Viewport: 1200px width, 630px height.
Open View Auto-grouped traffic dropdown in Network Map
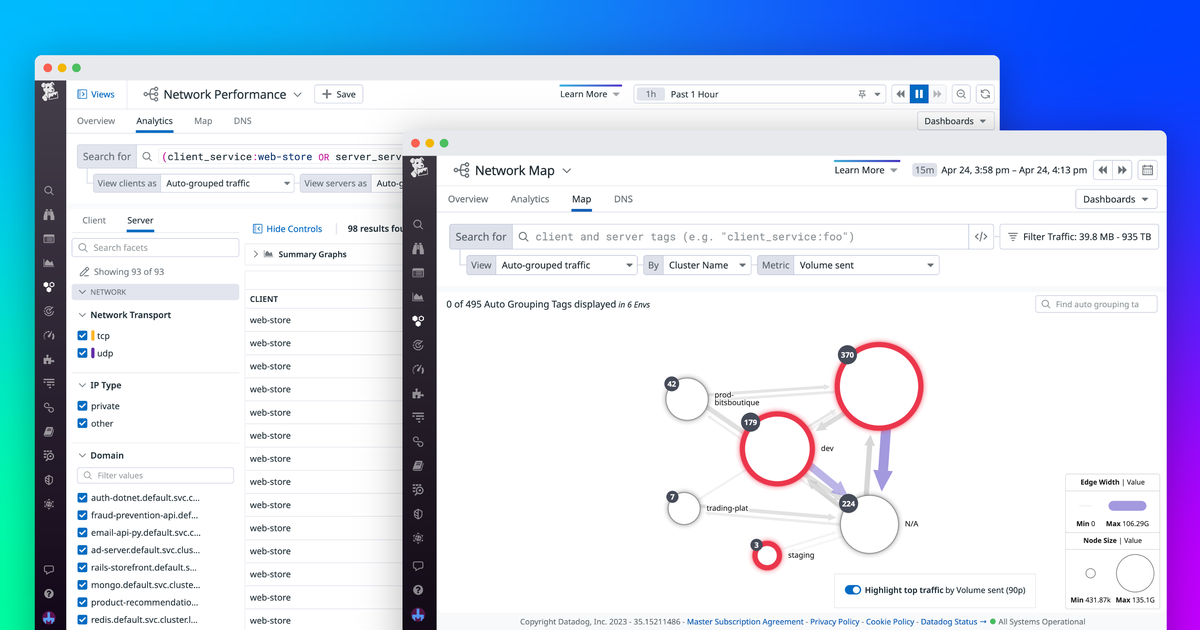point(566,265)
